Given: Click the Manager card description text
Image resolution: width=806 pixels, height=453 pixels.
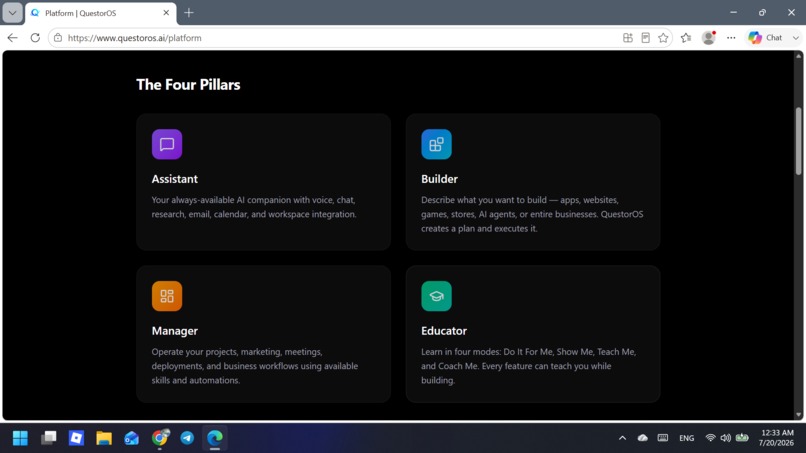Looking at the screenshot, I should click(x=255, y=366).
